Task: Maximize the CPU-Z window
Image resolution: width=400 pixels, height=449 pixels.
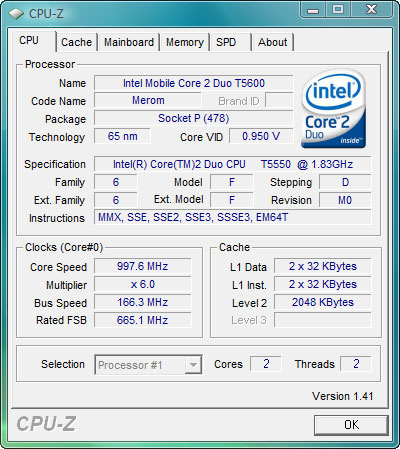Action: [338, 10]
